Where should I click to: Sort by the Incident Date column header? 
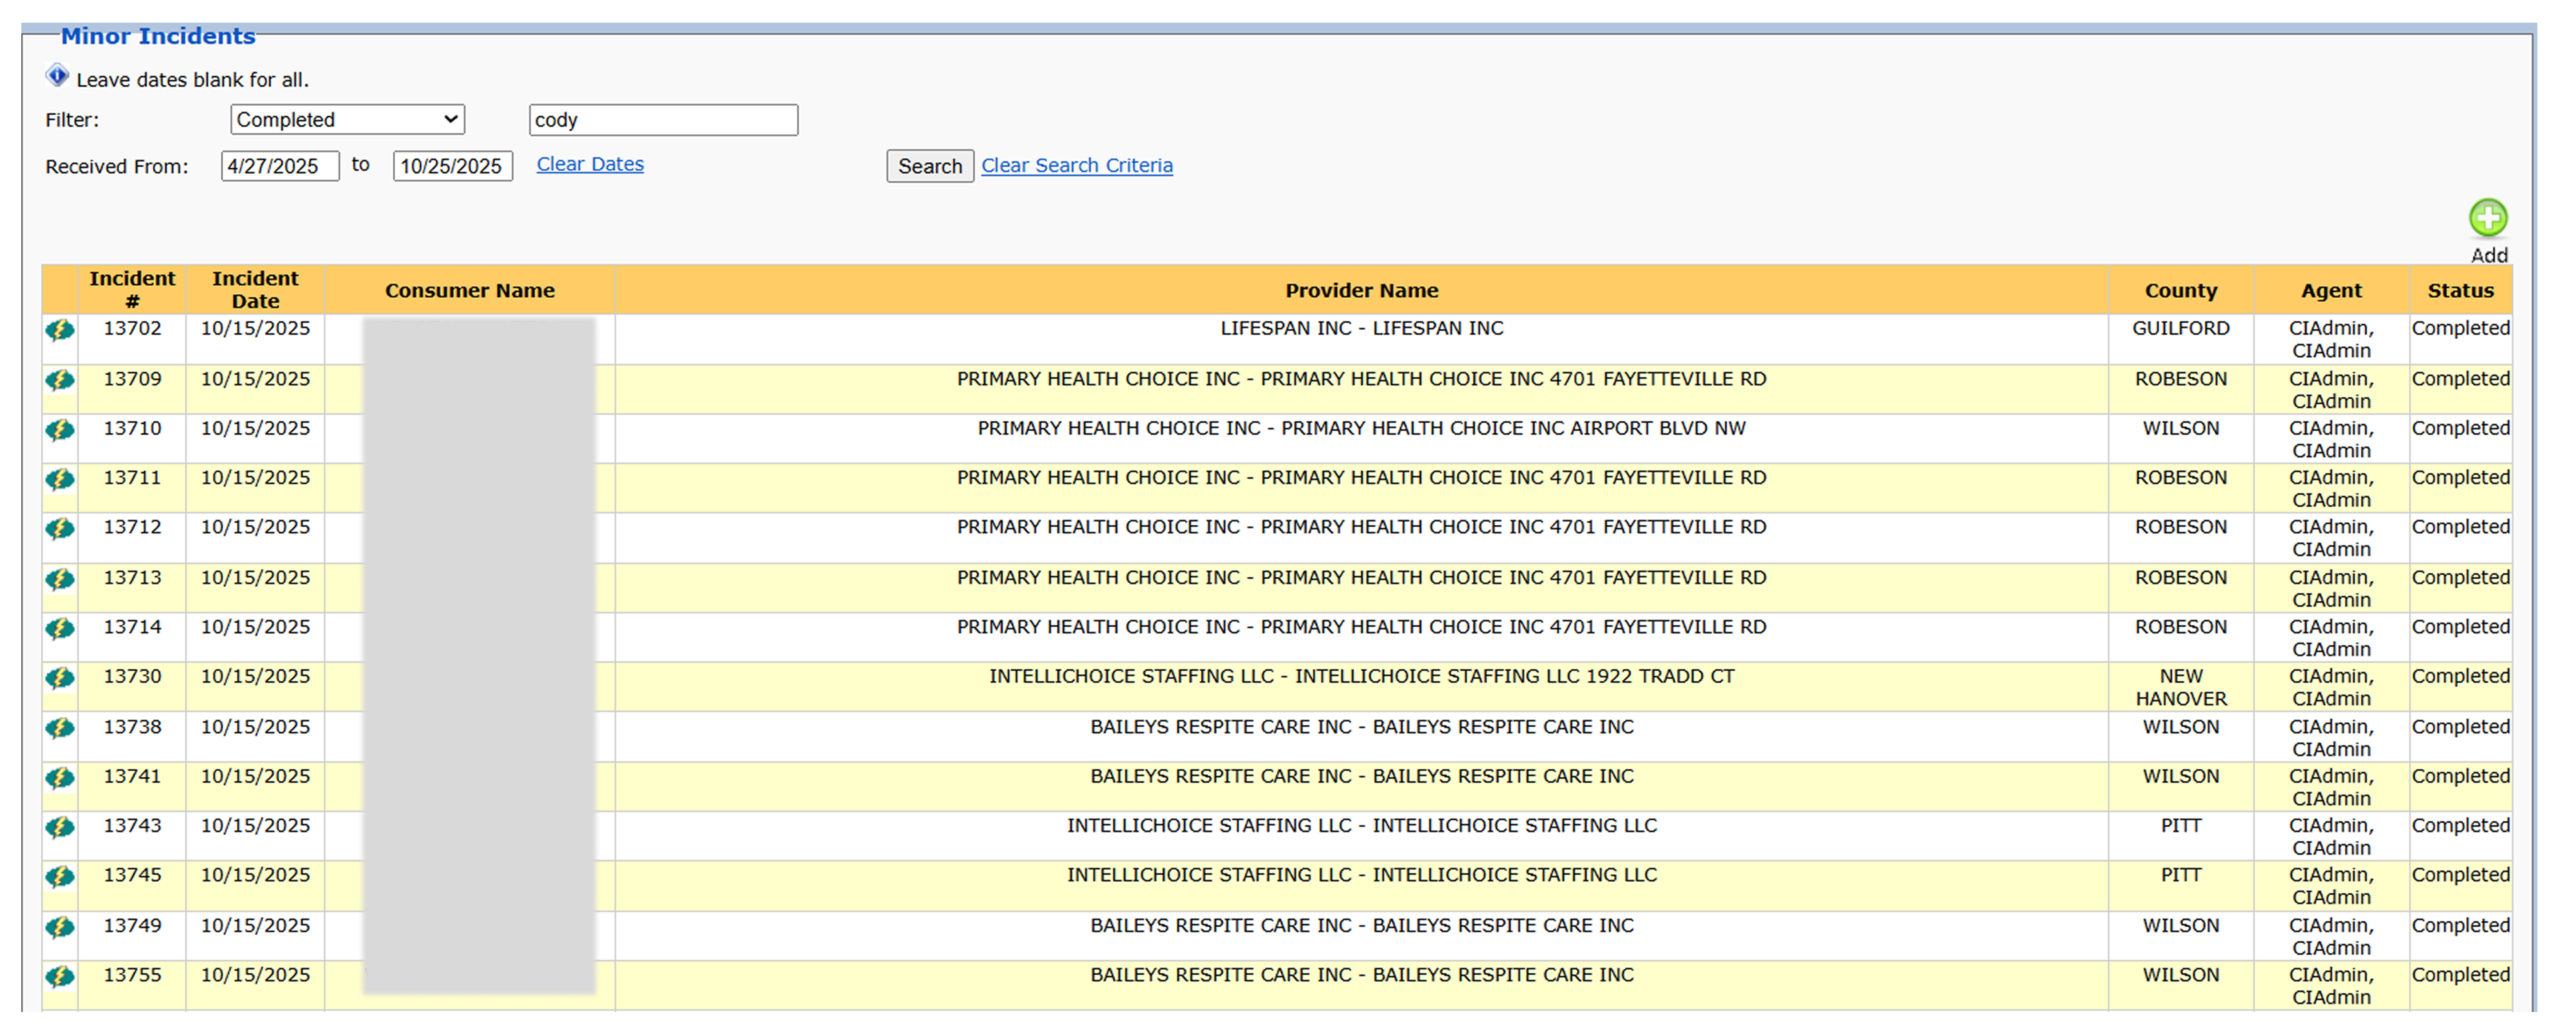[255, 290]
